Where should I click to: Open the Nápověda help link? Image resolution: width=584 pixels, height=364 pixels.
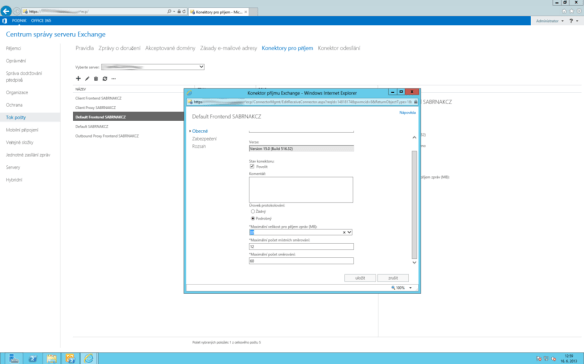(x=407, y=113)
